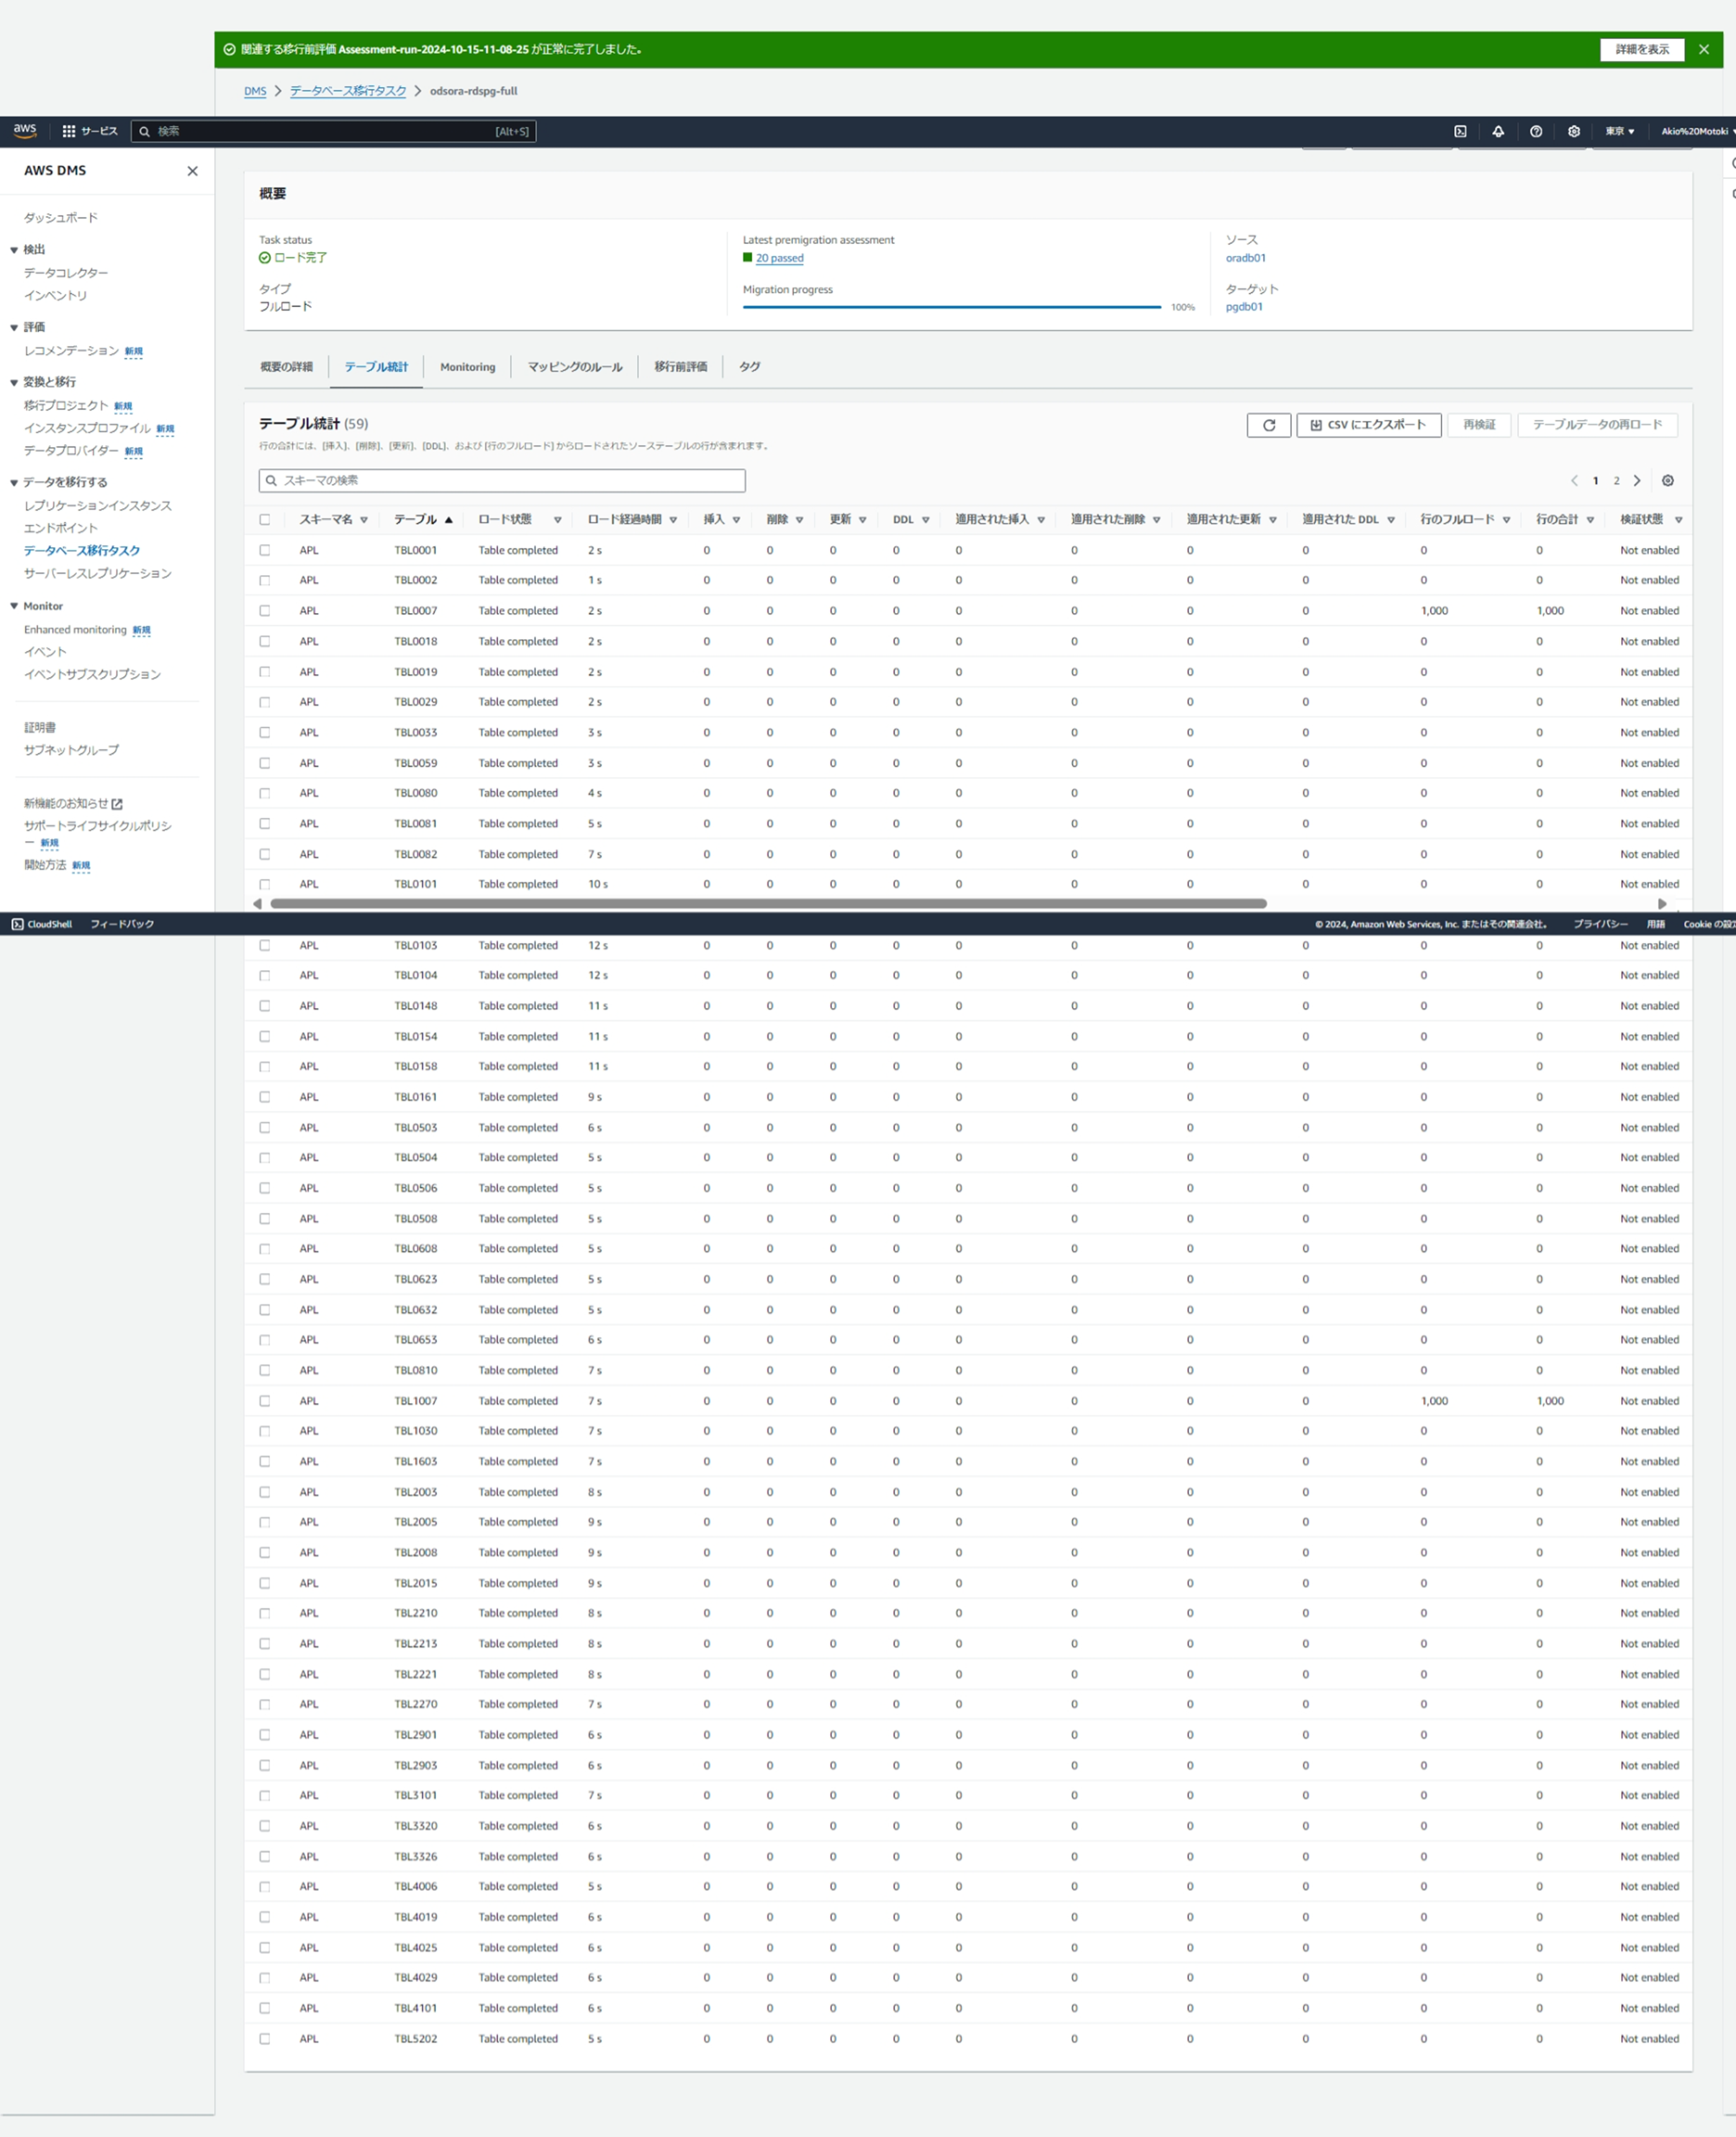Open the AWS services grid menu
The image size is (1736, 2137).
point(69,131)
